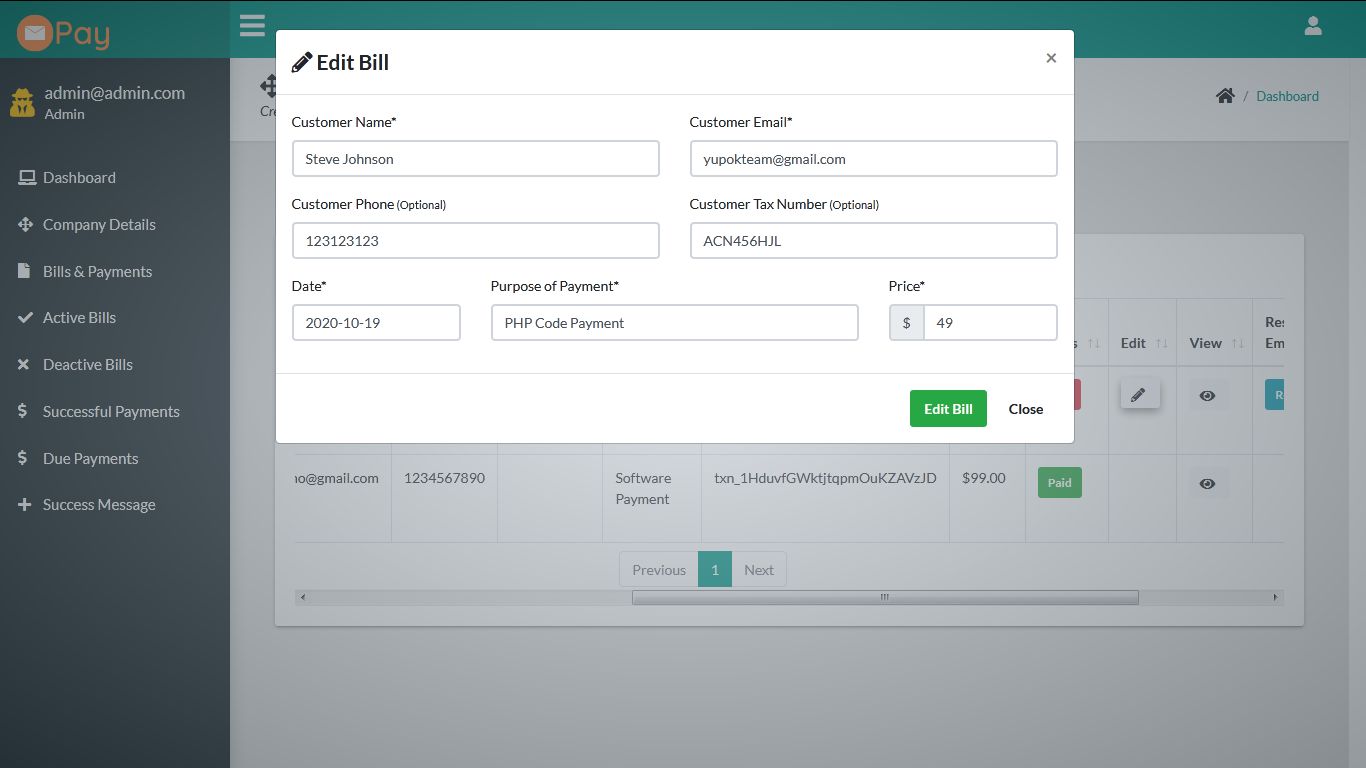Select the Paid status badge
The width and height of the screenshot is (1366, 768).
coord(1059,482)
